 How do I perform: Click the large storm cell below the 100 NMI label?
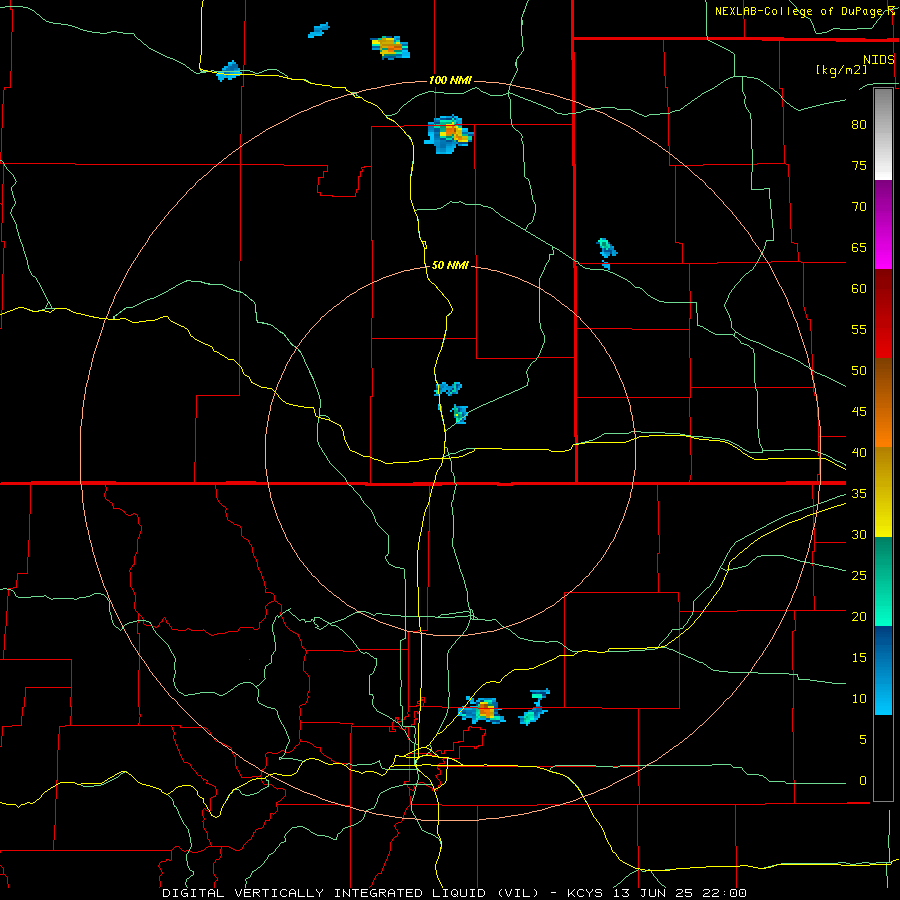[x=449, y=134]
